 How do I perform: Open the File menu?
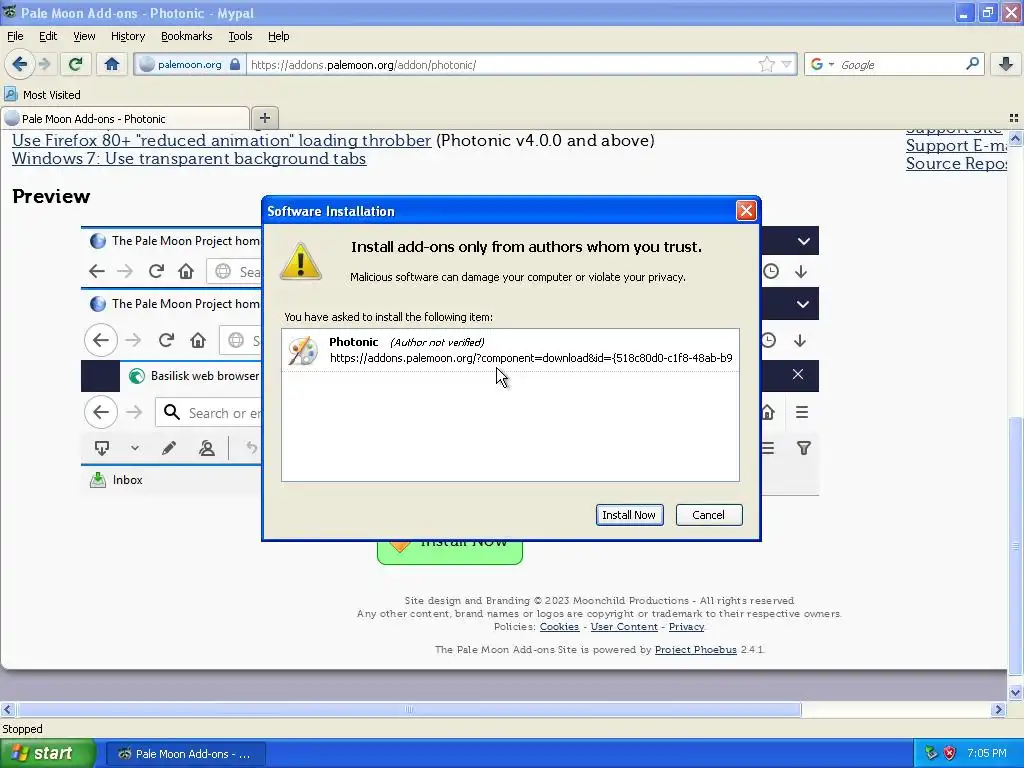(x=15, y=36)
